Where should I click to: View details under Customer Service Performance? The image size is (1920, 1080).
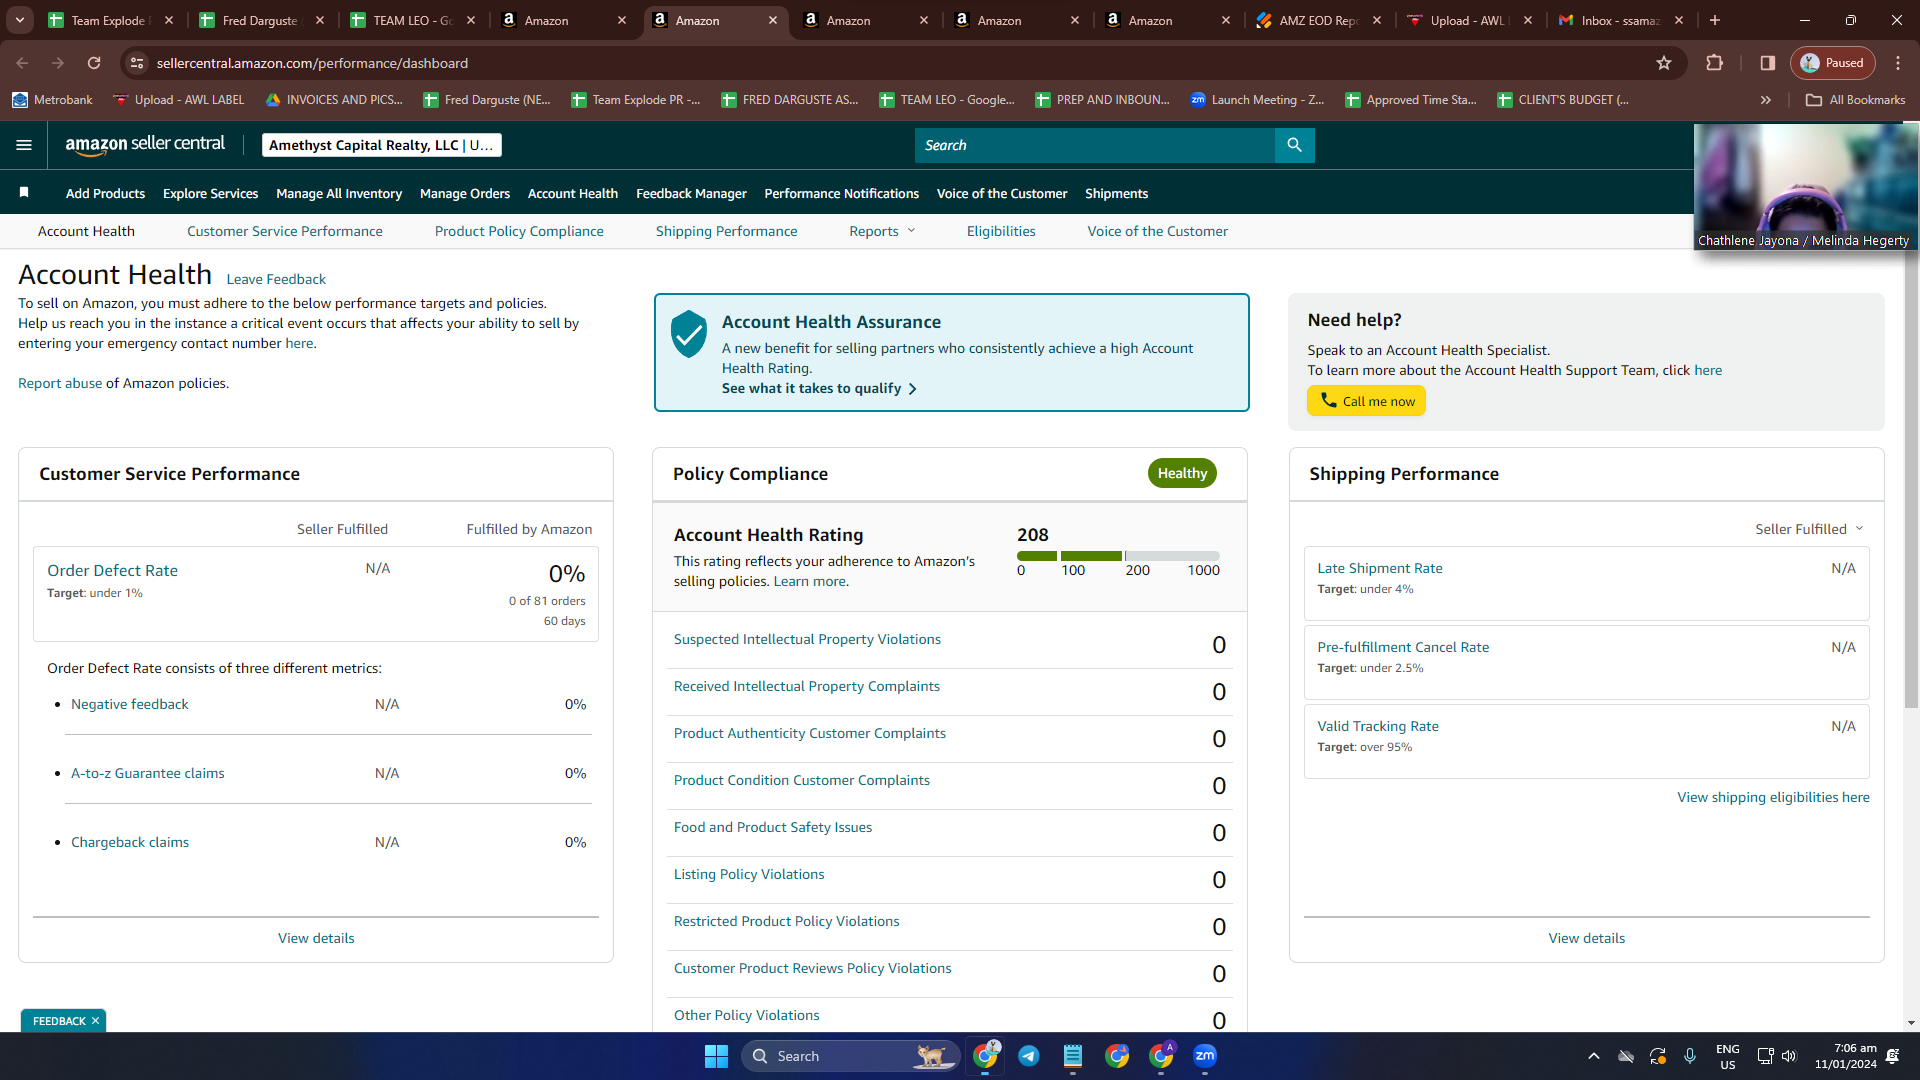pos(316,938)
